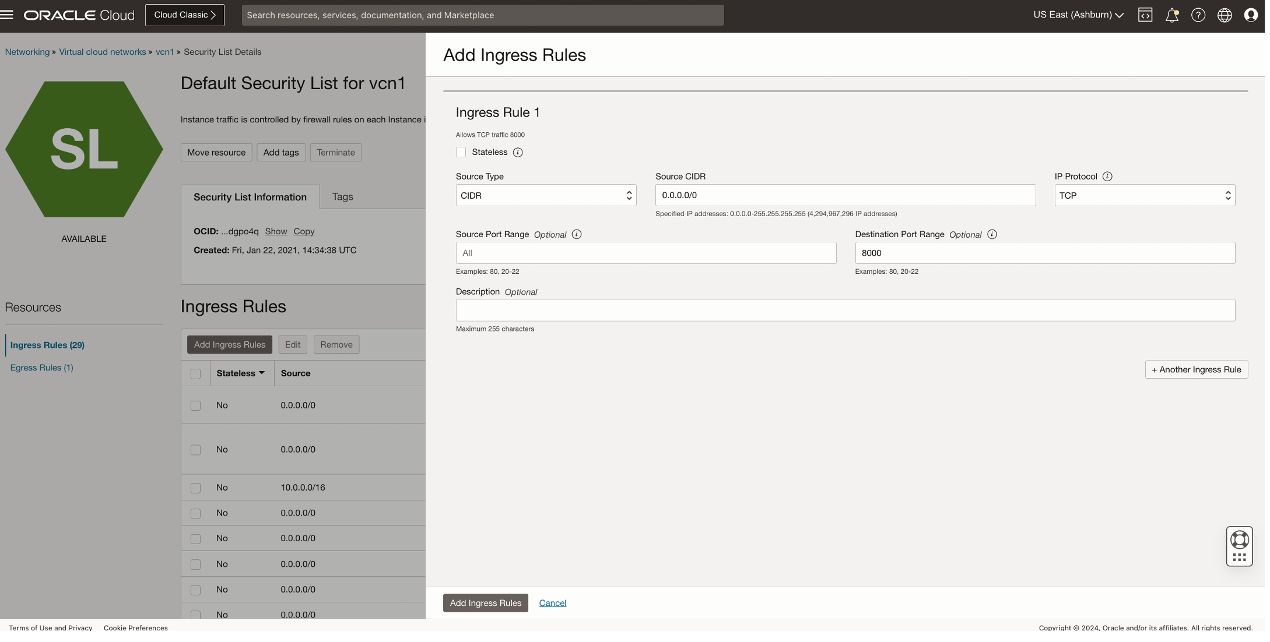The image size is (1270, 642).
Task: Open the language globe icon
Action: coord(1224,15)
